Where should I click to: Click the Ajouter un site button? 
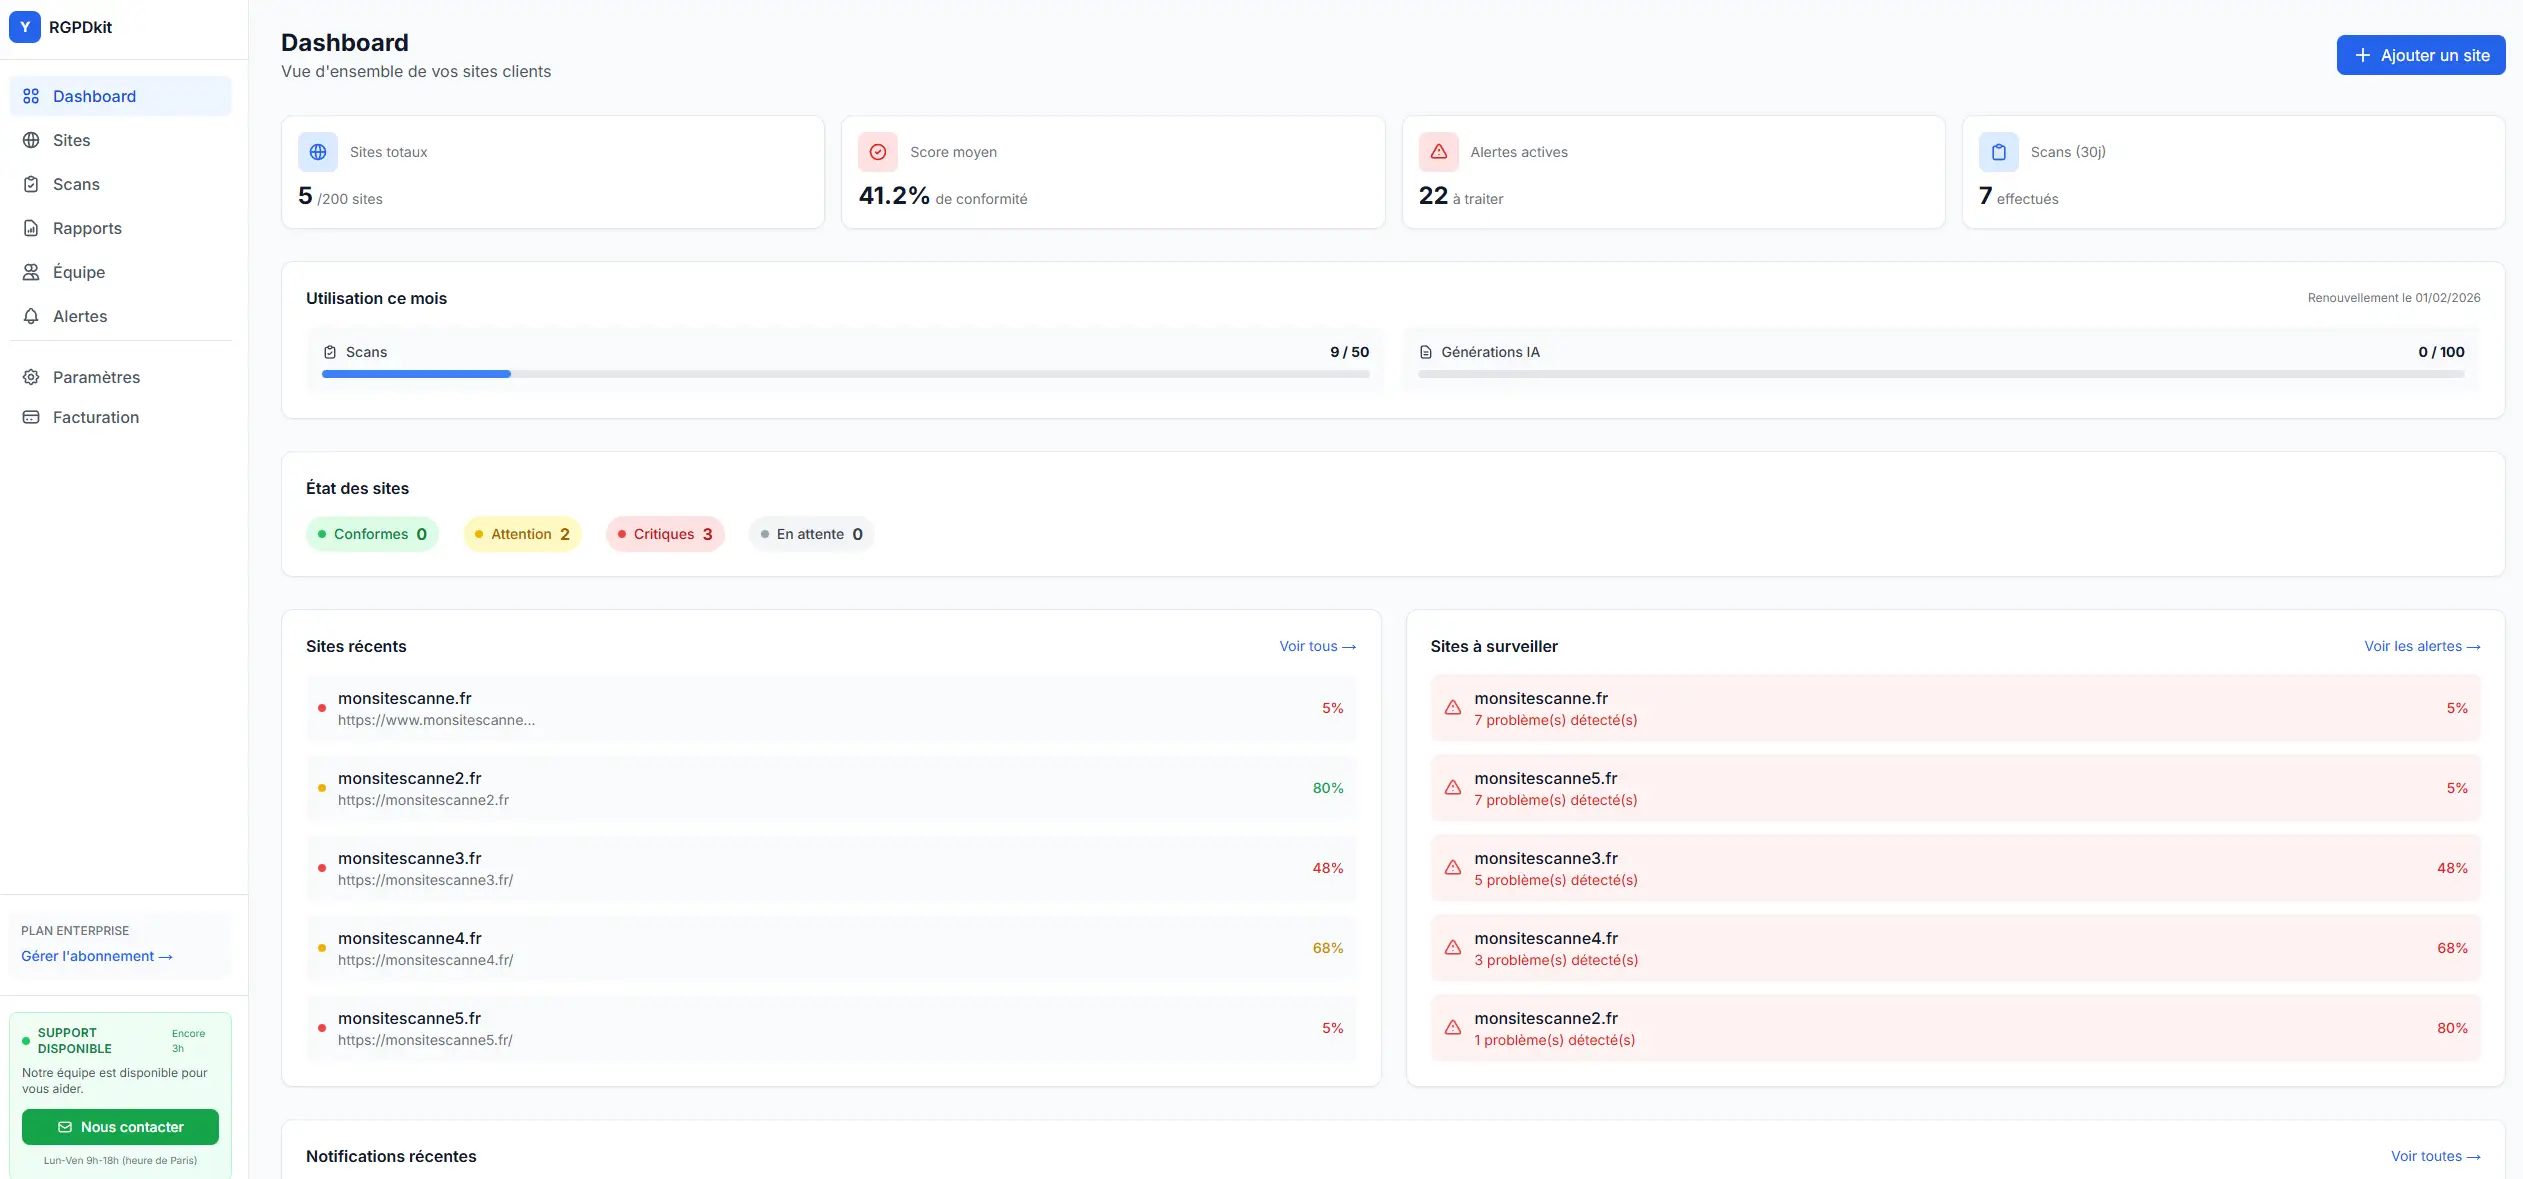[x=2421, y=55]
